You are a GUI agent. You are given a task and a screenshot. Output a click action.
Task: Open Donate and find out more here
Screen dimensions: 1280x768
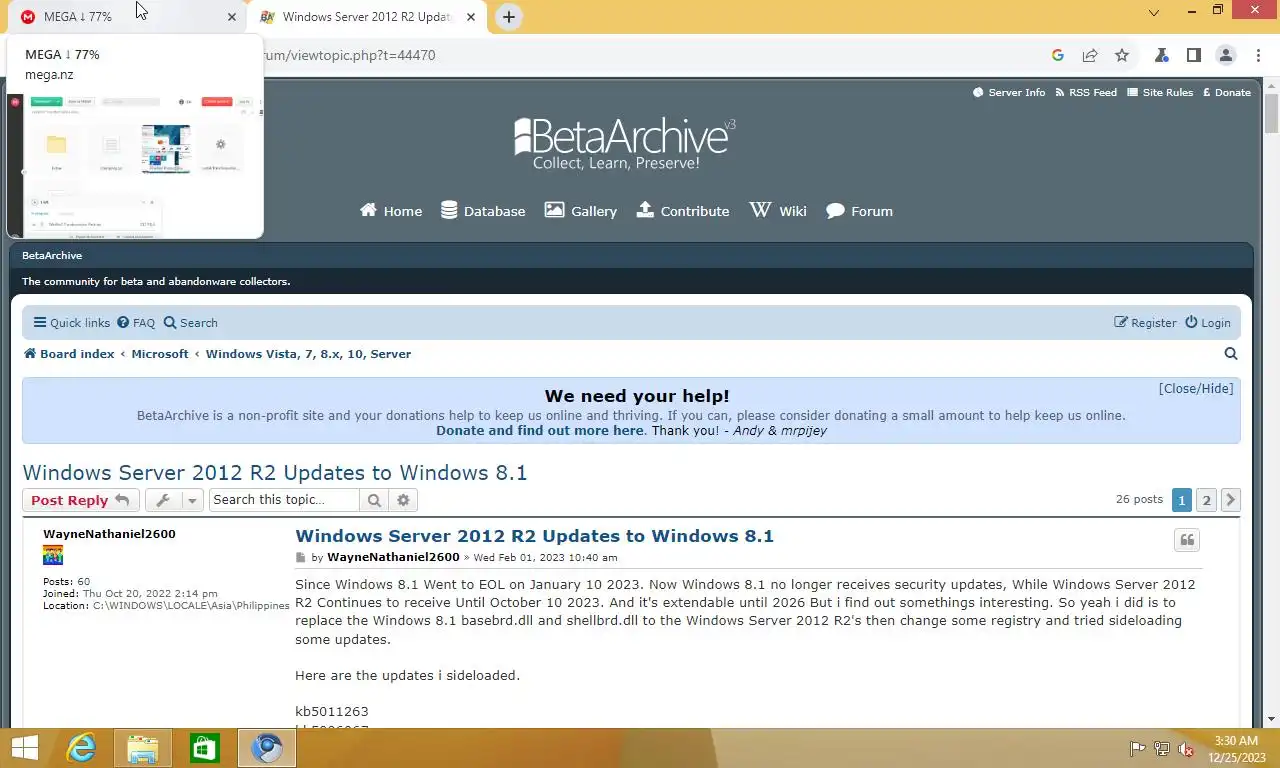(x=540, y=430)
